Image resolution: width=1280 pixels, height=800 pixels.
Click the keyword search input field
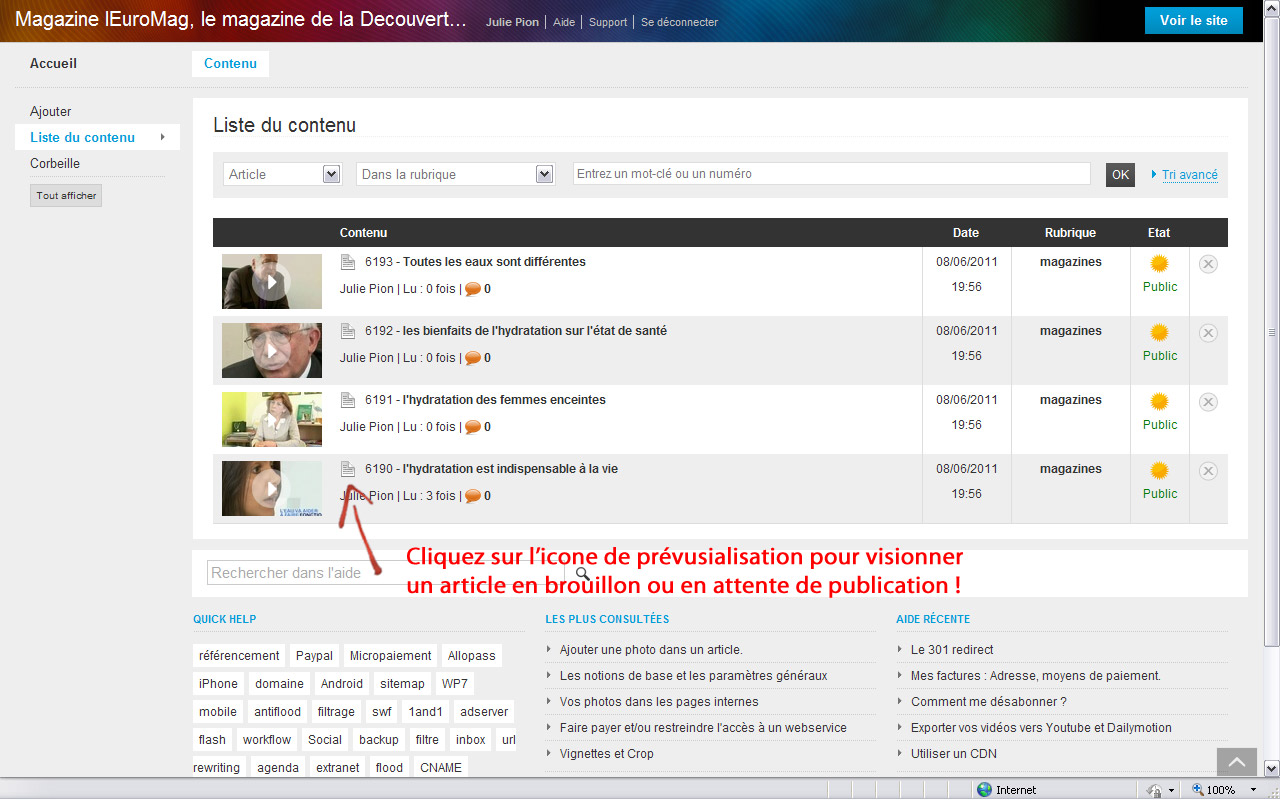point(831,174)
